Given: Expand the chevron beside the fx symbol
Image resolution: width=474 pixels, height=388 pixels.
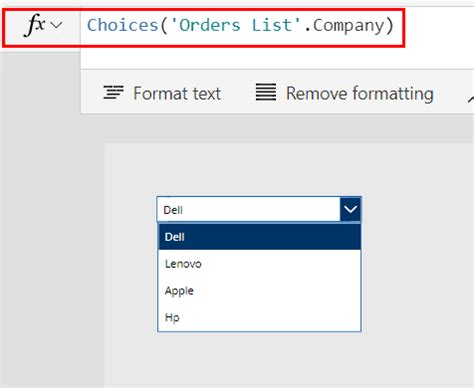Looking at the screenshot, I should (57, 25).
